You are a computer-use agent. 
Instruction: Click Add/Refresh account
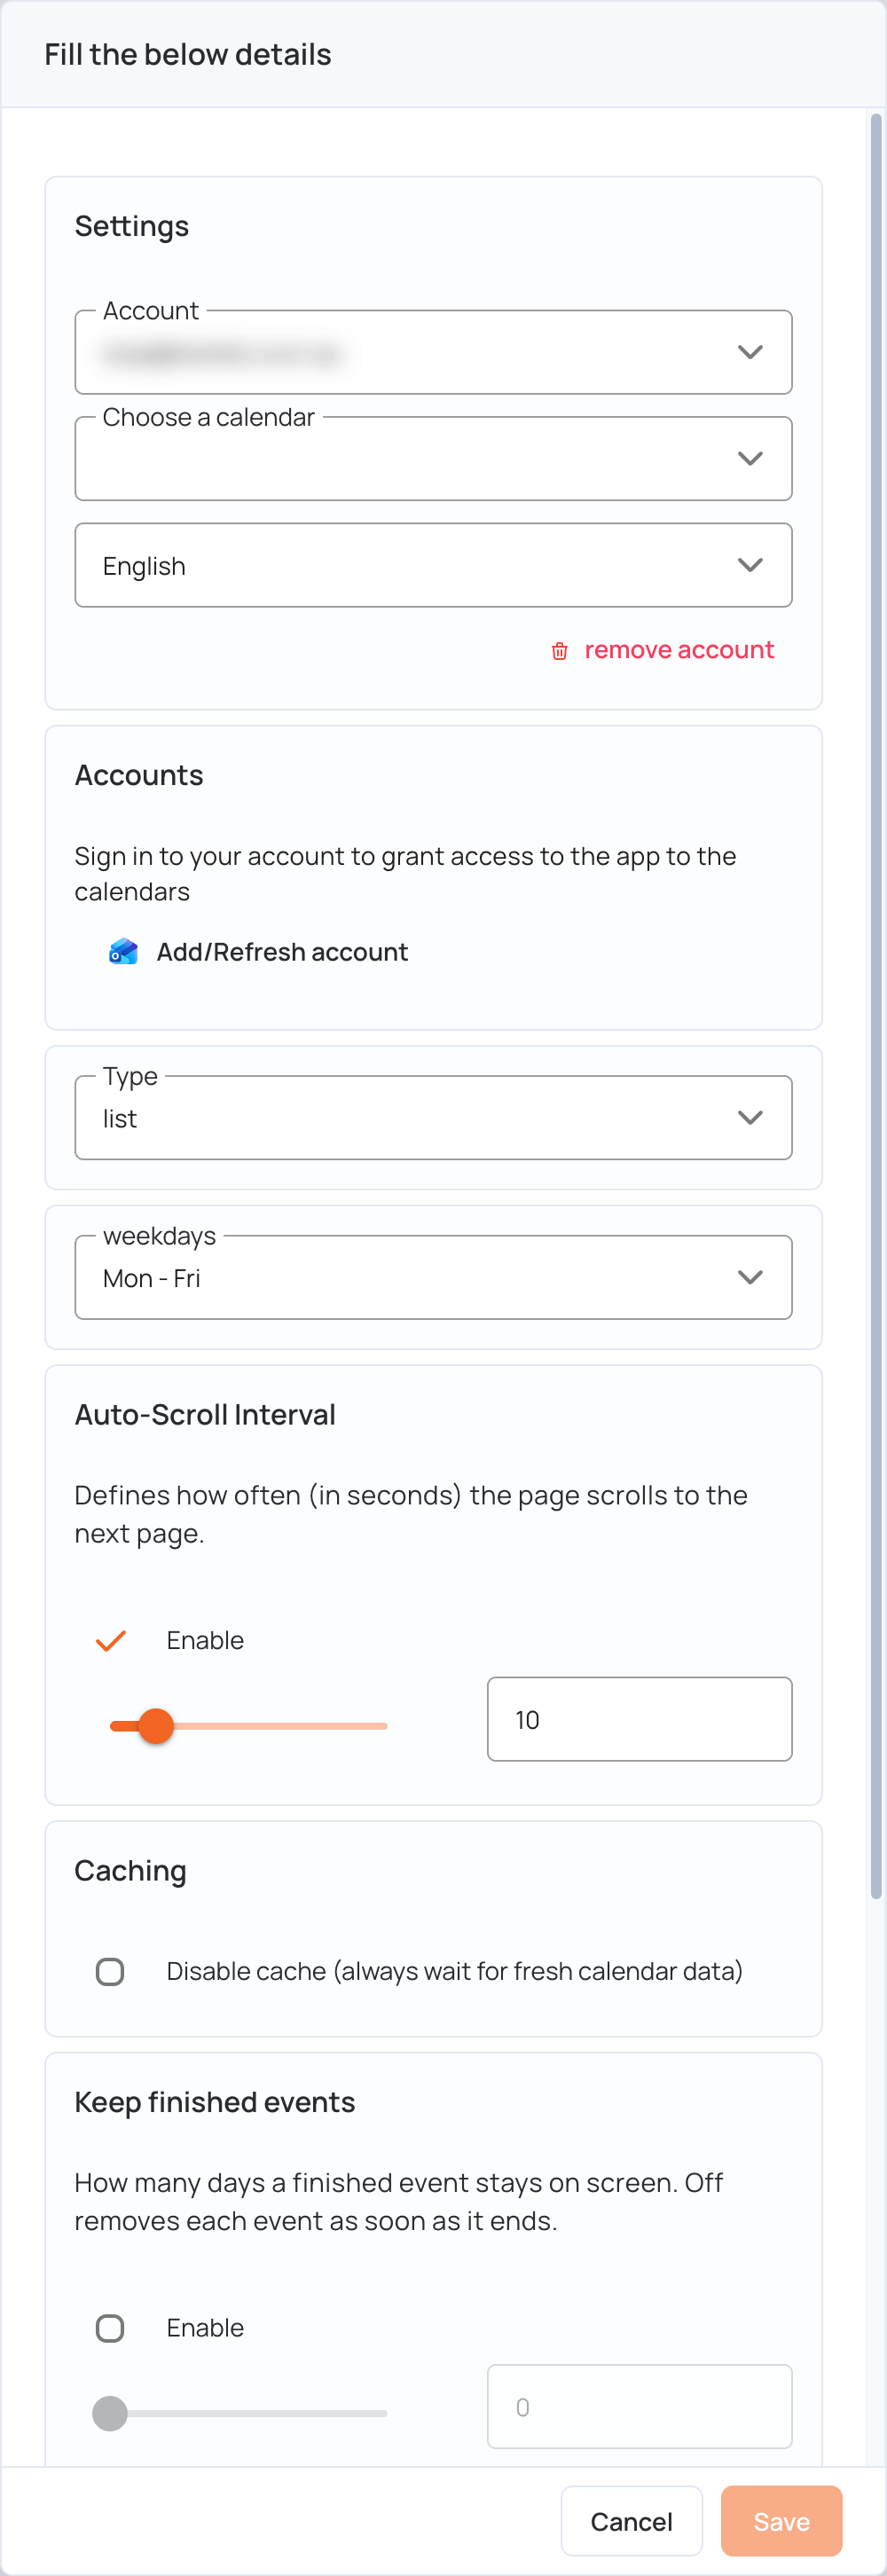coord(282,952)
